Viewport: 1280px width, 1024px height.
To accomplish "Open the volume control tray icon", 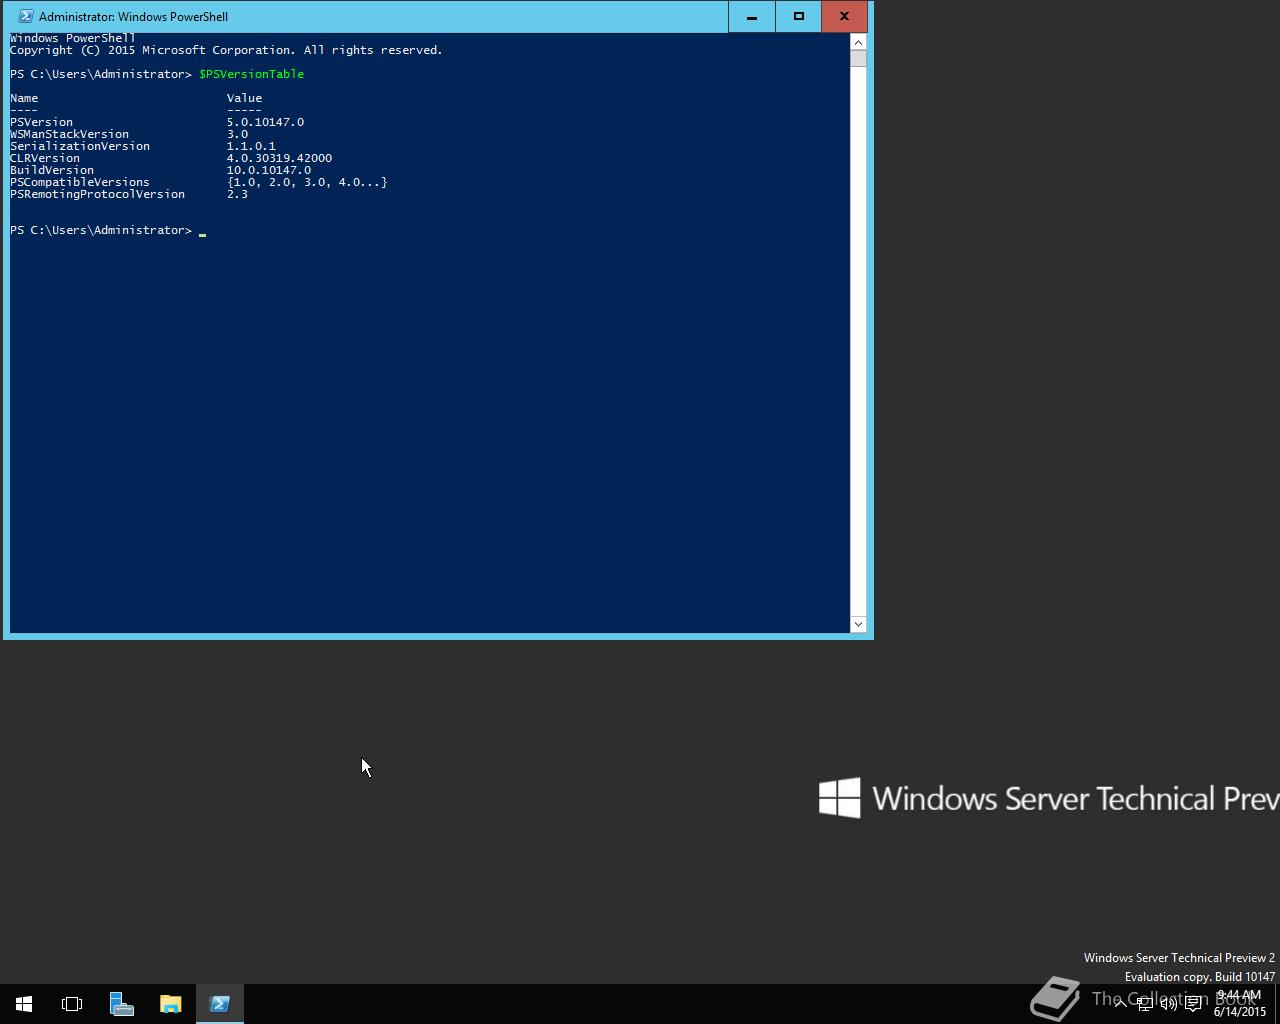I will [x=1168, y=1004].
